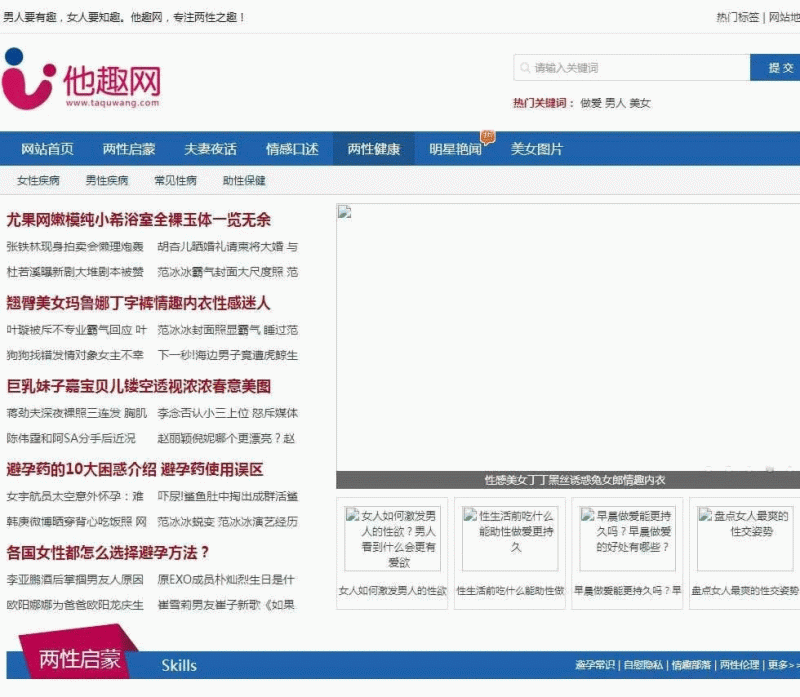Viewport: 800px width, 697px height.
Task: Switch to the 两性健康 tab
Action: pyautogui.click(x=372, y=147)
